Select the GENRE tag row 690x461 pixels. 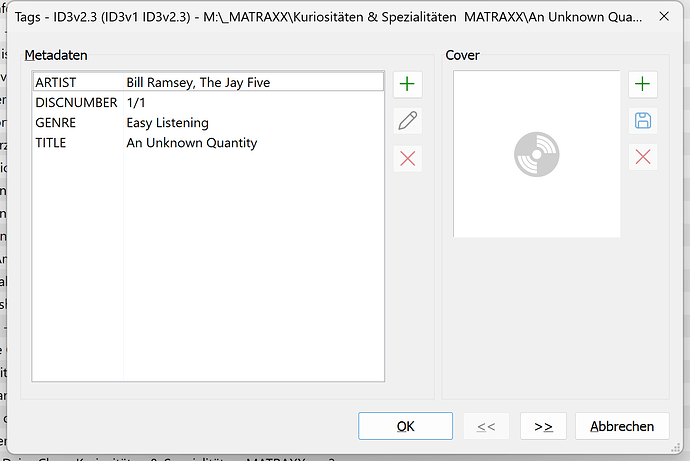pos(208,123)
